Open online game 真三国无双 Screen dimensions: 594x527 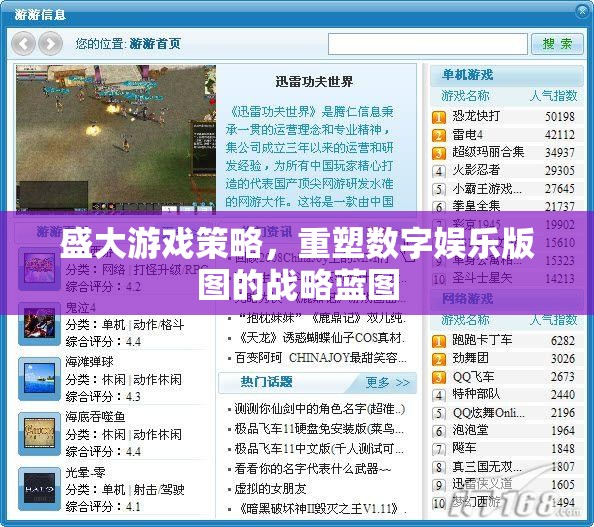click(x=487, y=466)
